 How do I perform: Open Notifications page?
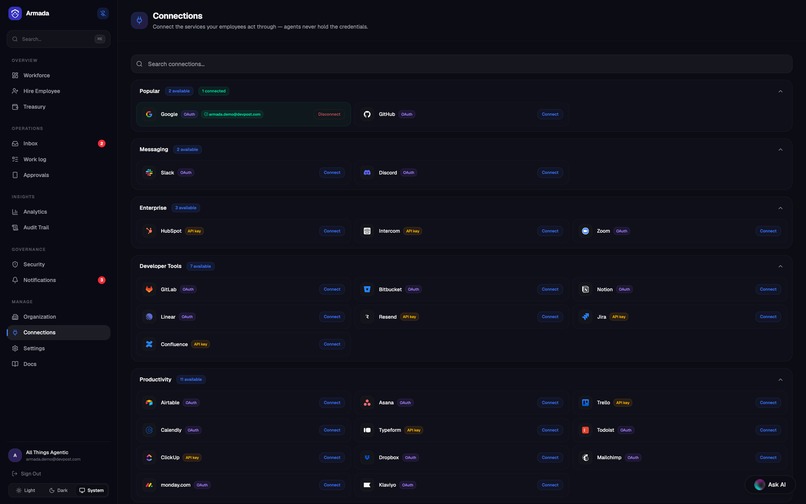point(59,280)
